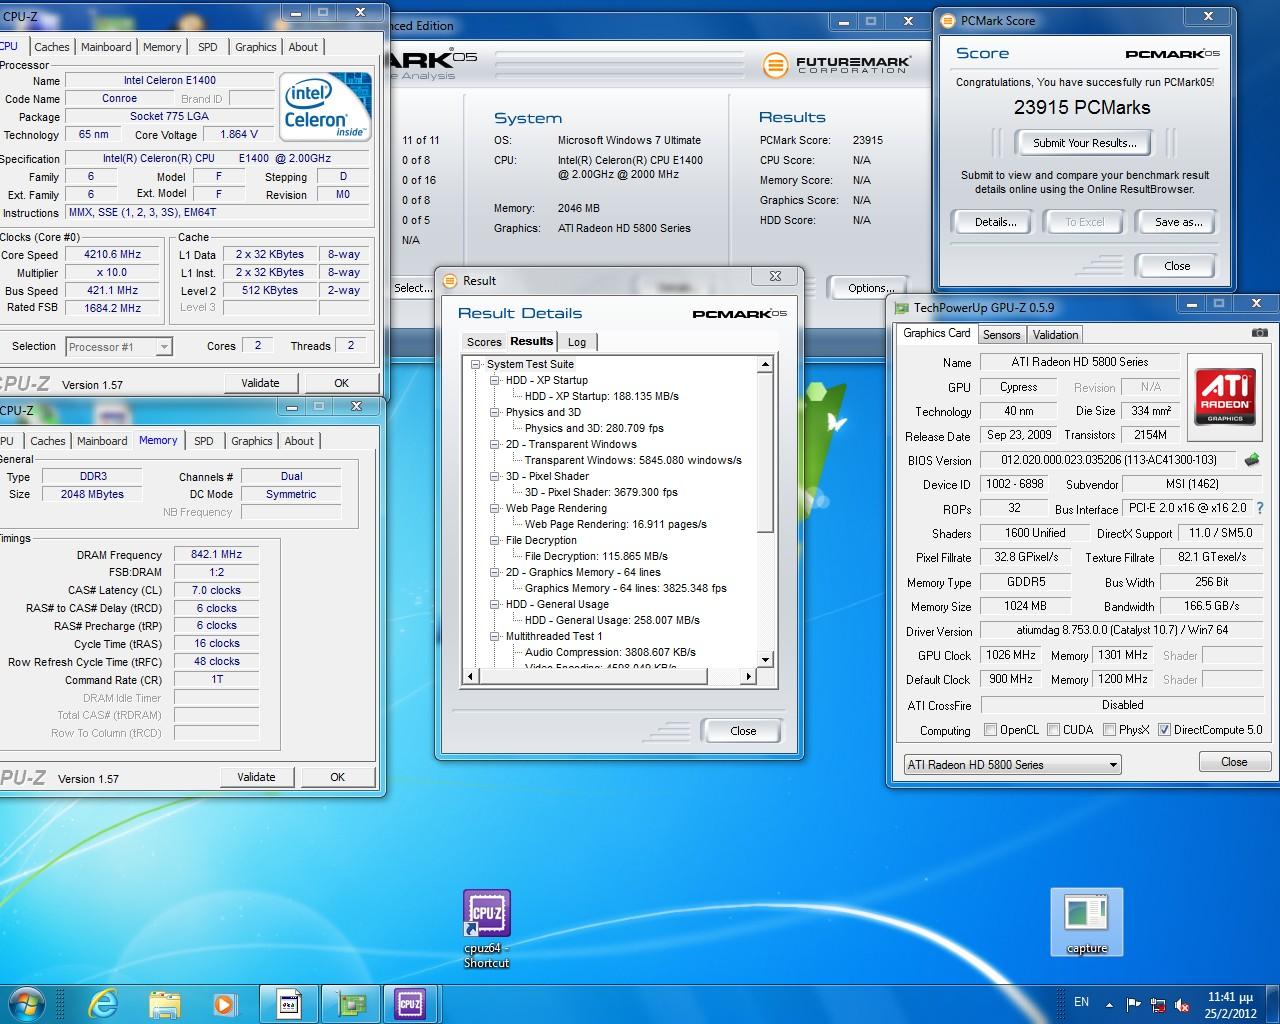
Task: Open the Start menu orb
Action: pyautogui.click(x=27, y=1003)
